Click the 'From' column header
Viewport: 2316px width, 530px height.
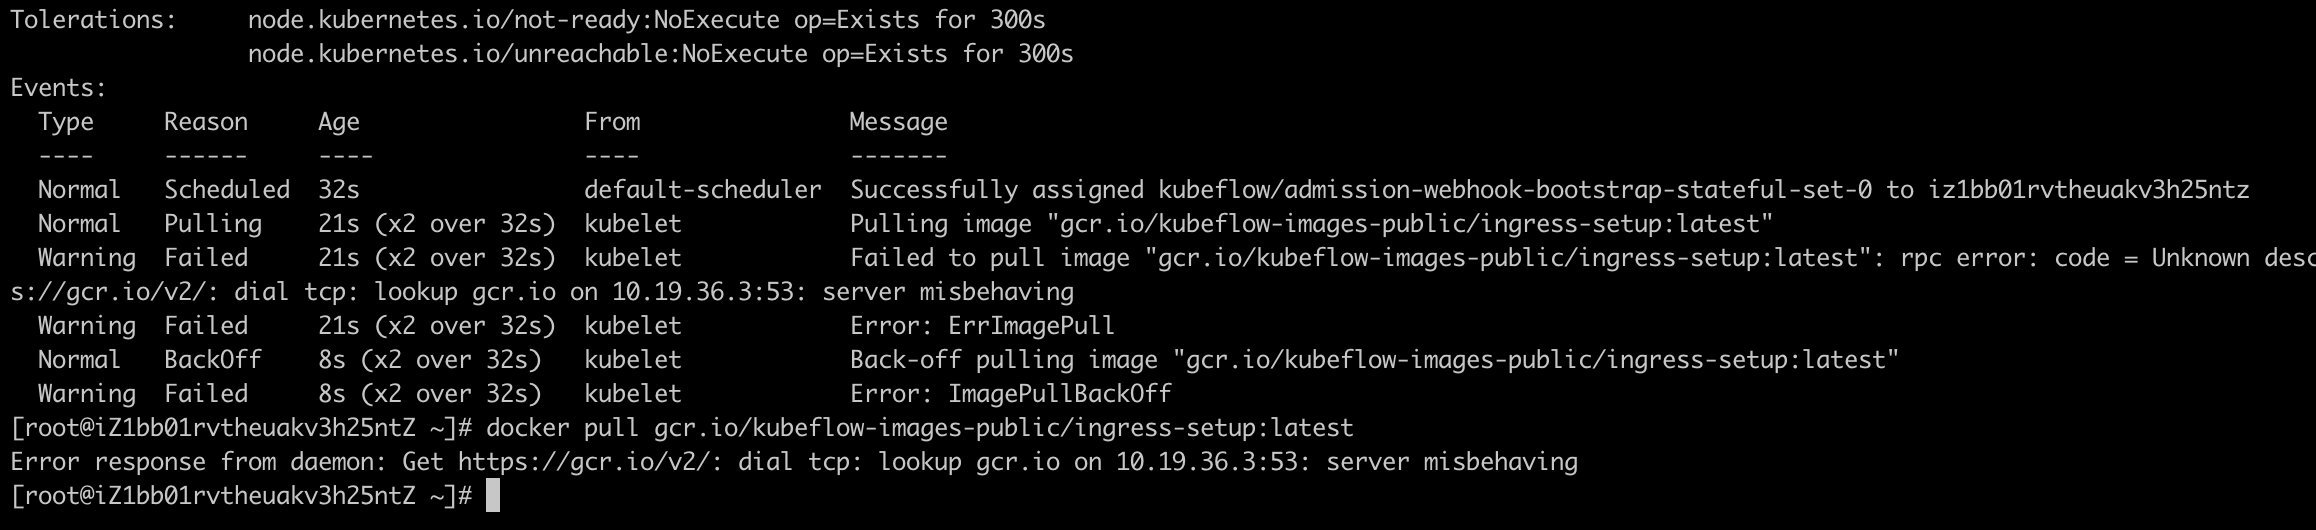click(x=612, y=122)
